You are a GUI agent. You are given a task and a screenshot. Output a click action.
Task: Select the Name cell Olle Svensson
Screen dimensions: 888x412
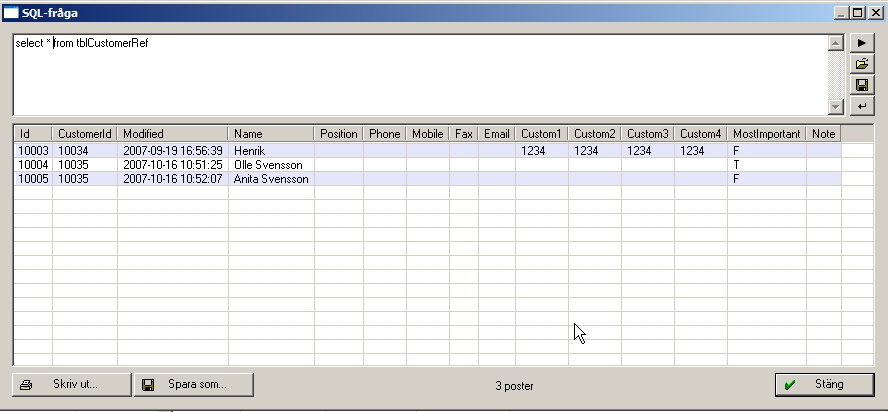[x=271, y=165]
